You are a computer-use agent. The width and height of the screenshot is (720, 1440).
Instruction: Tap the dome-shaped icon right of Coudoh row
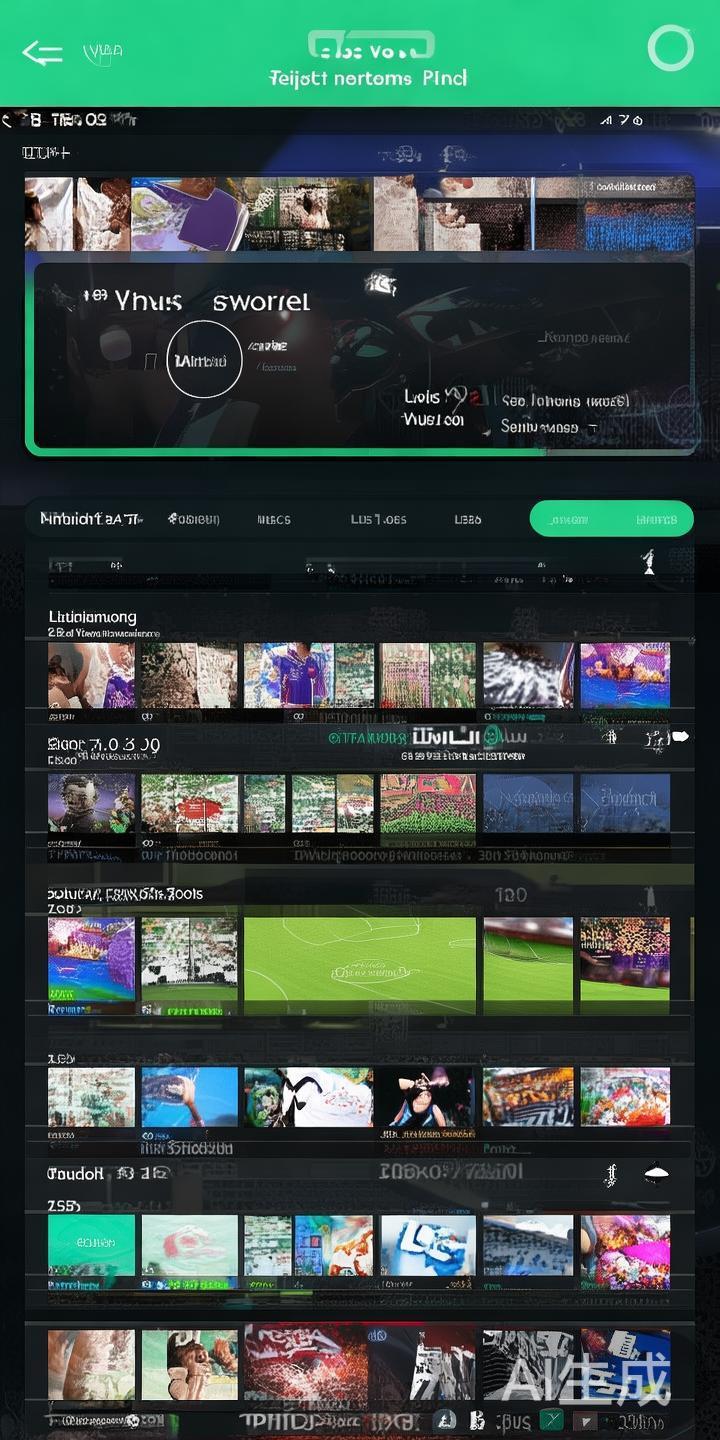656,1174
